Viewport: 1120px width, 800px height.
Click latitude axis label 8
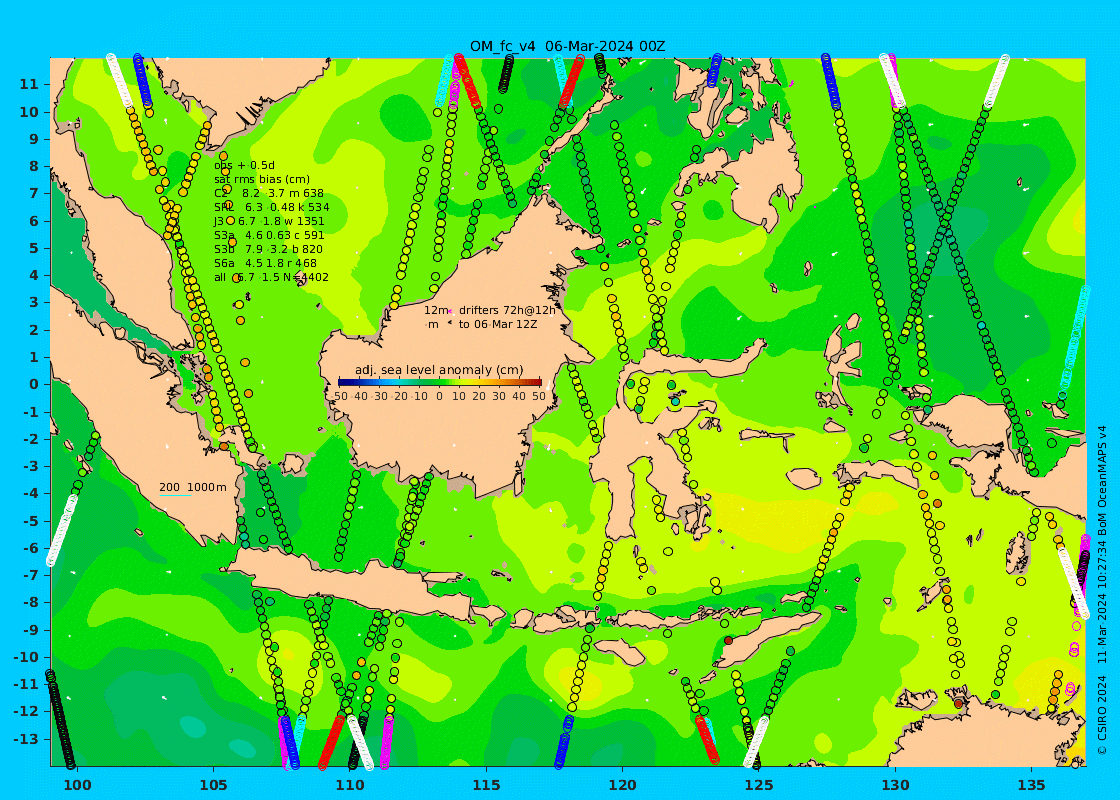click(34, 166)
